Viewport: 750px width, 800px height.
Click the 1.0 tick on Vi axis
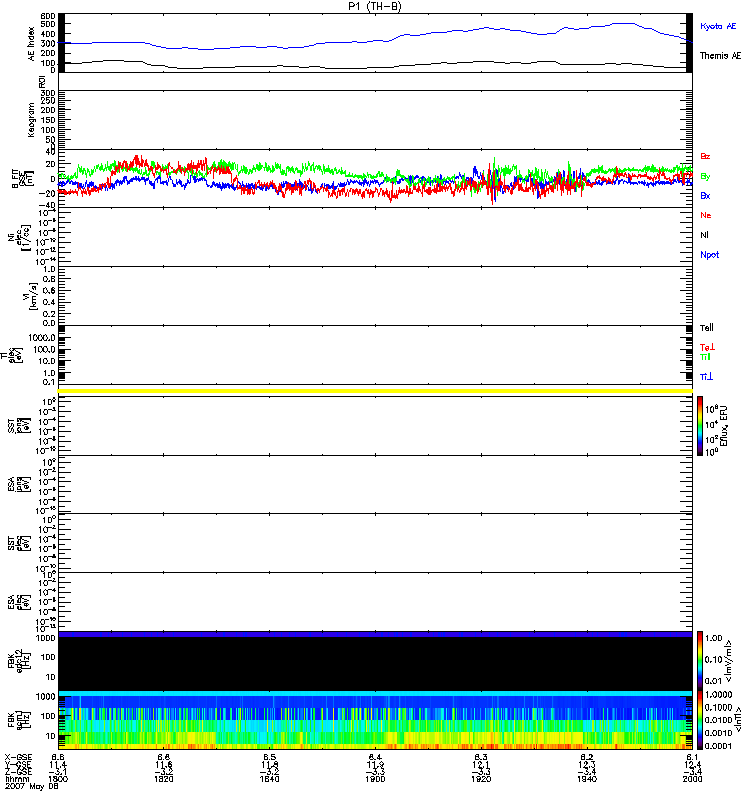[x=49, y=269]
